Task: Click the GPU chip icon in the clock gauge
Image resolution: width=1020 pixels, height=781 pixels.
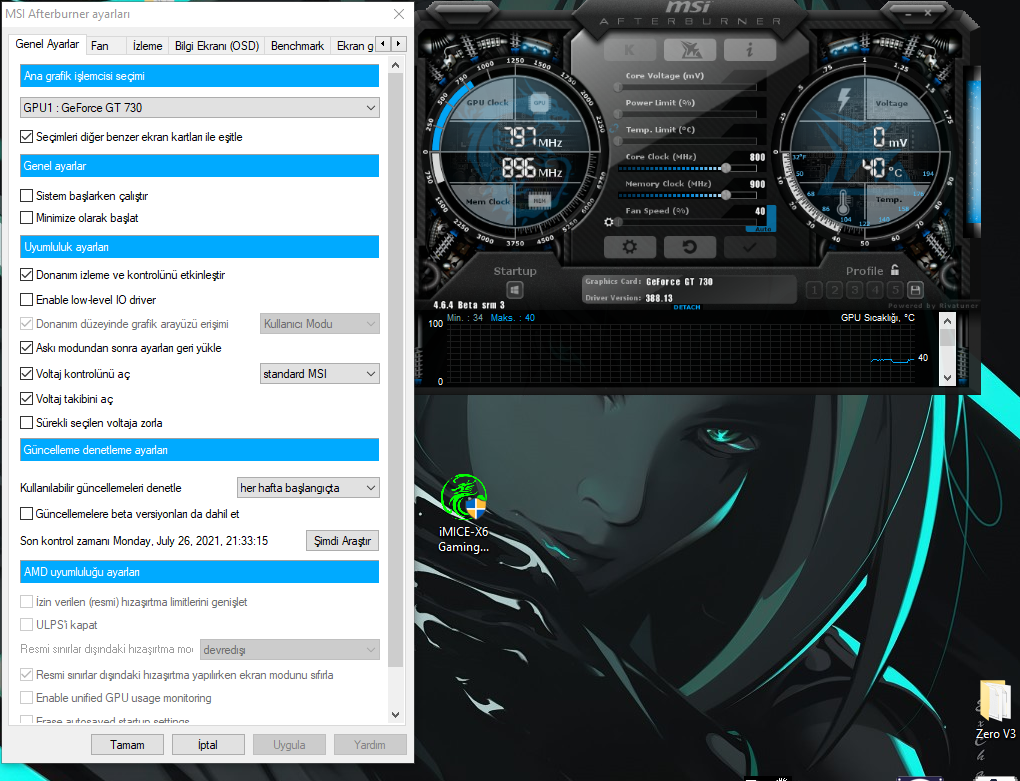Action: pyautogui.click(x=539, y=103)
